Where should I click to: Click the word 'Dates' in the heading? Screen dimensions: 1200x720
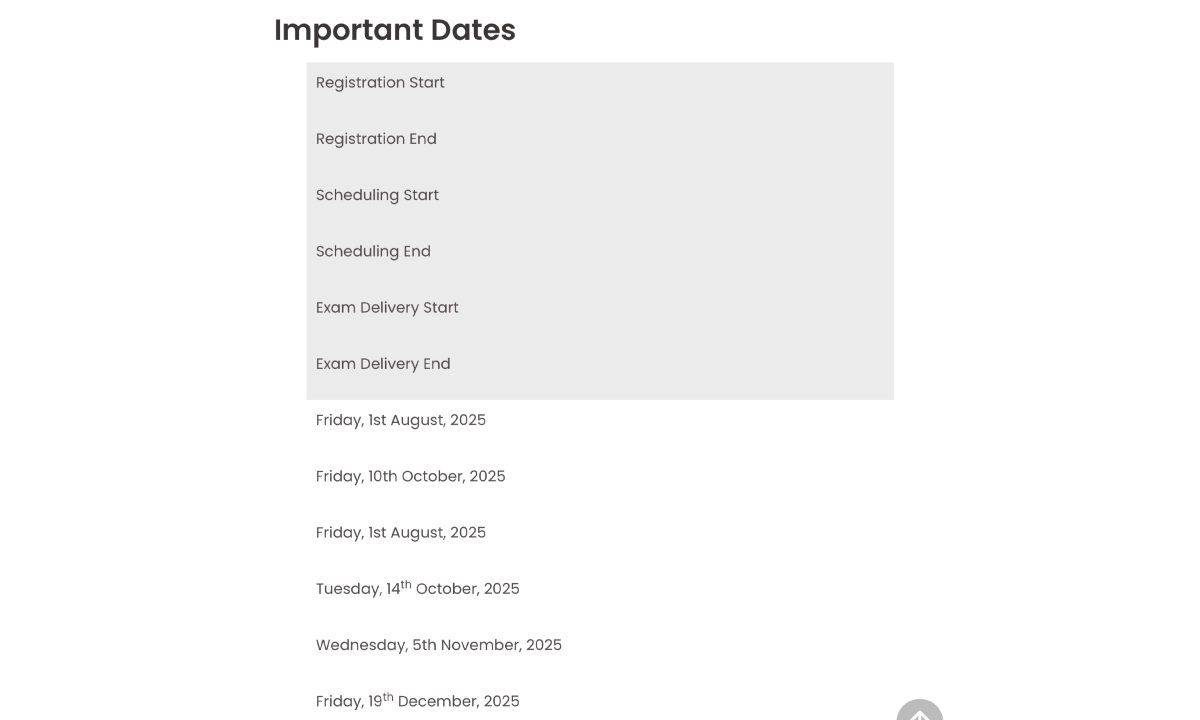tap(473, 31)
